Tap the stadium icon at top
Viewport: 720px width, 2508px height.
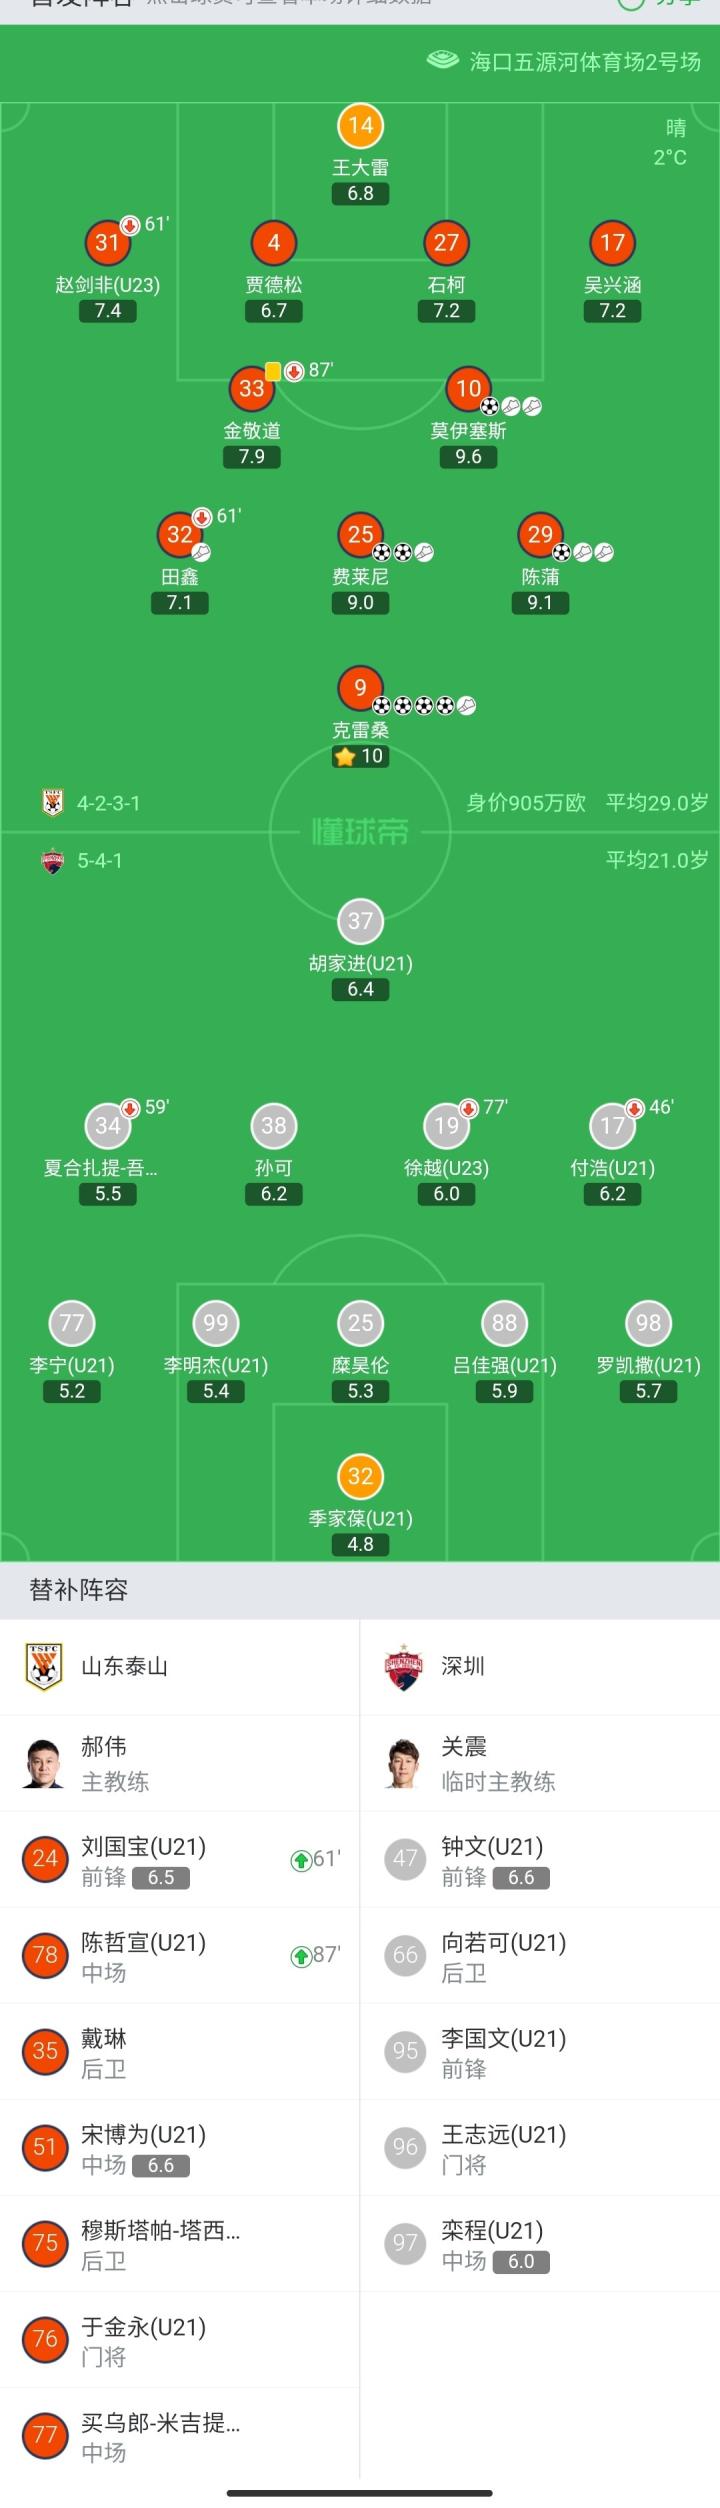[x=442, y=61]
